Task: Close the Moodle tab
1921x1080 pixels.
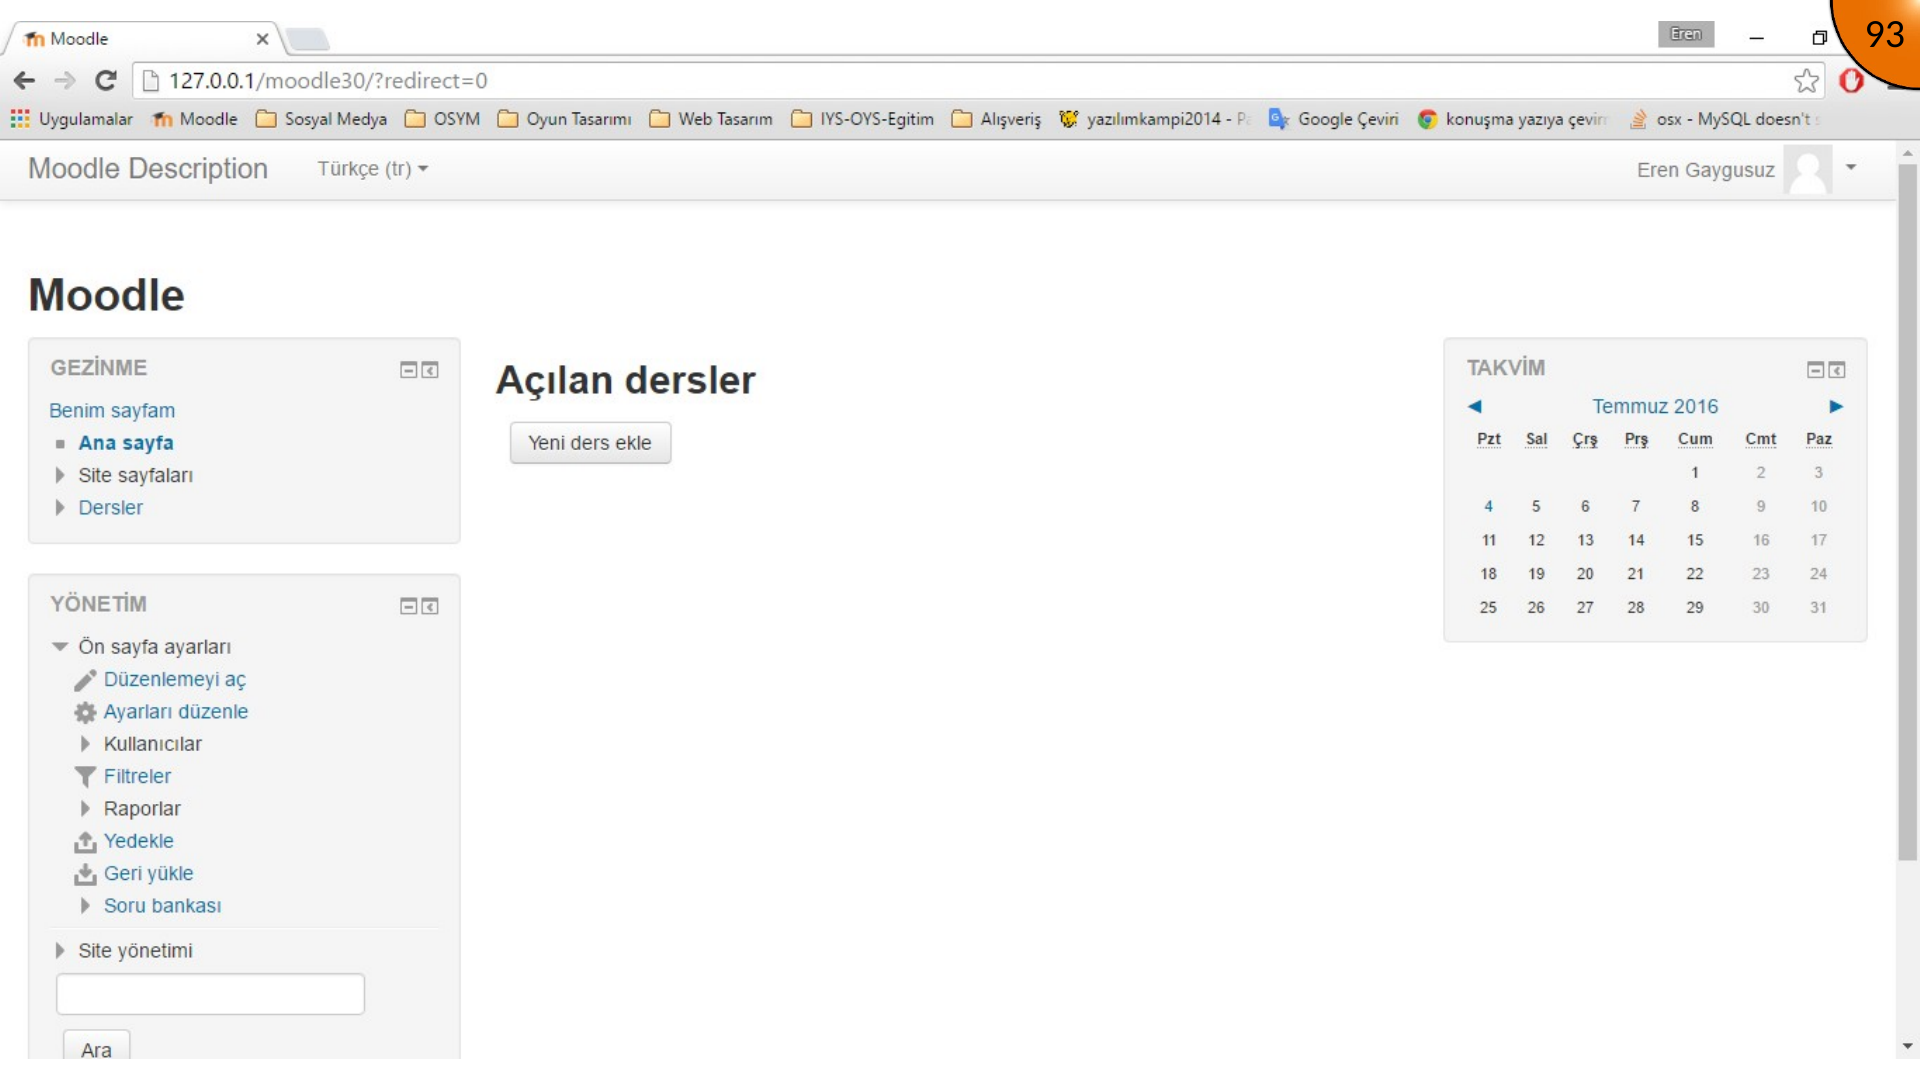Action: pos(262,39)
